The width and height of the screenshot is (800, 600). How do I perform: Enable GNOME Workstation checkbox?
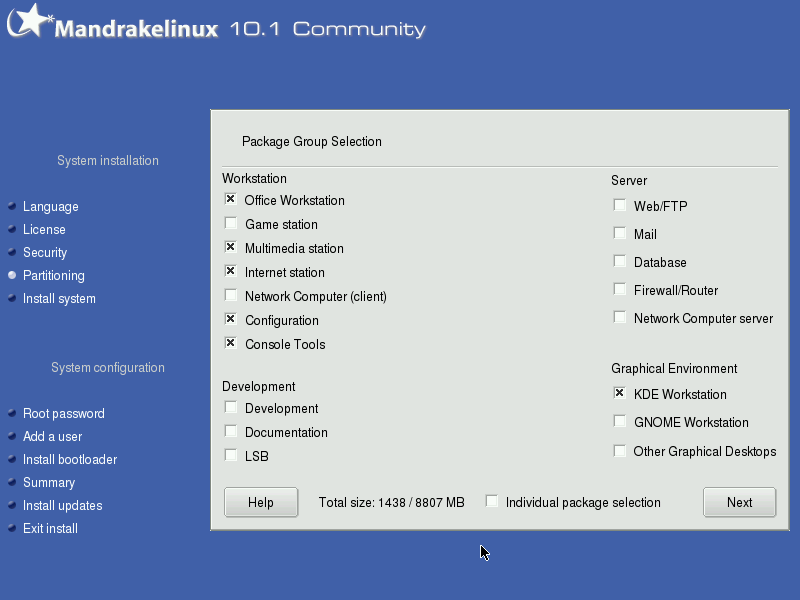pos(619,421)
